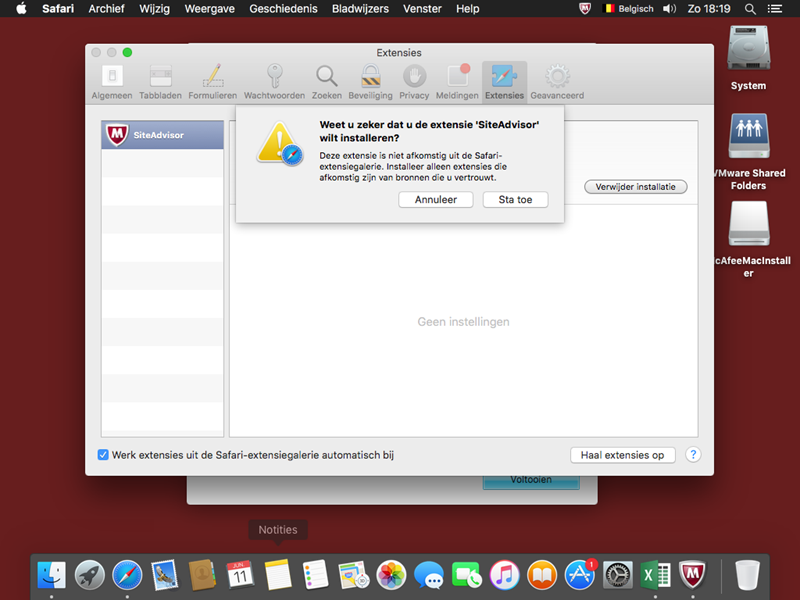800x600 pixels.
Task: Open Reminders list in the Dock
Action: point(315,575)
